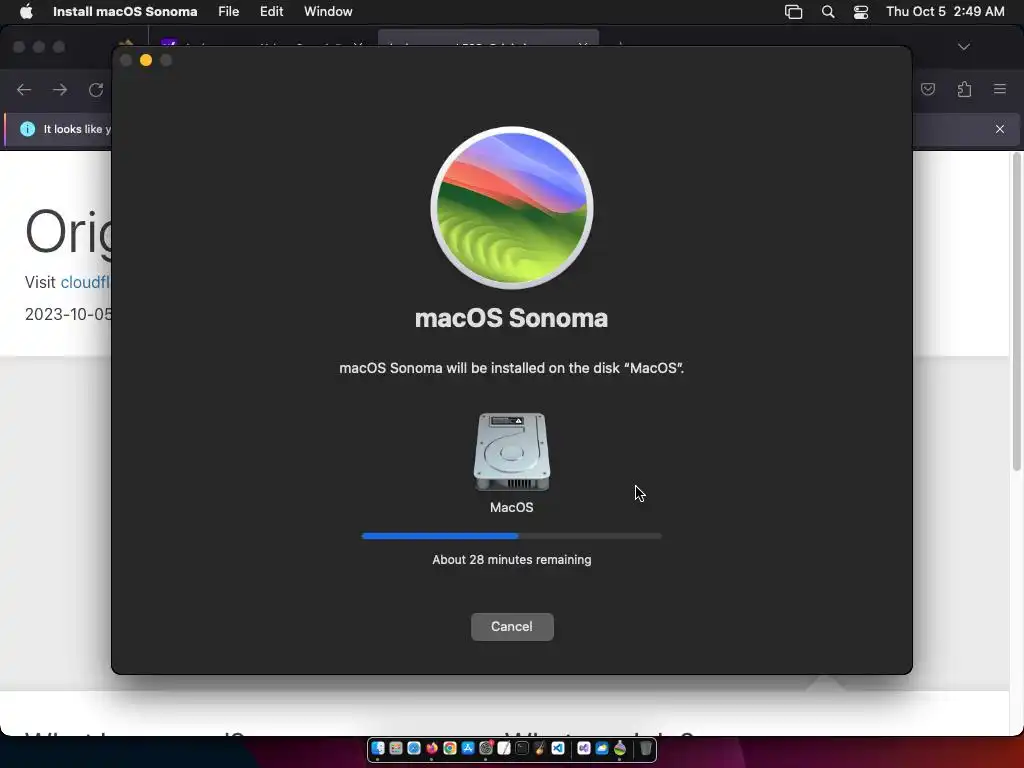Open Launchpad from the Dock
This screenshot has width=1024, height=768.
396,748
